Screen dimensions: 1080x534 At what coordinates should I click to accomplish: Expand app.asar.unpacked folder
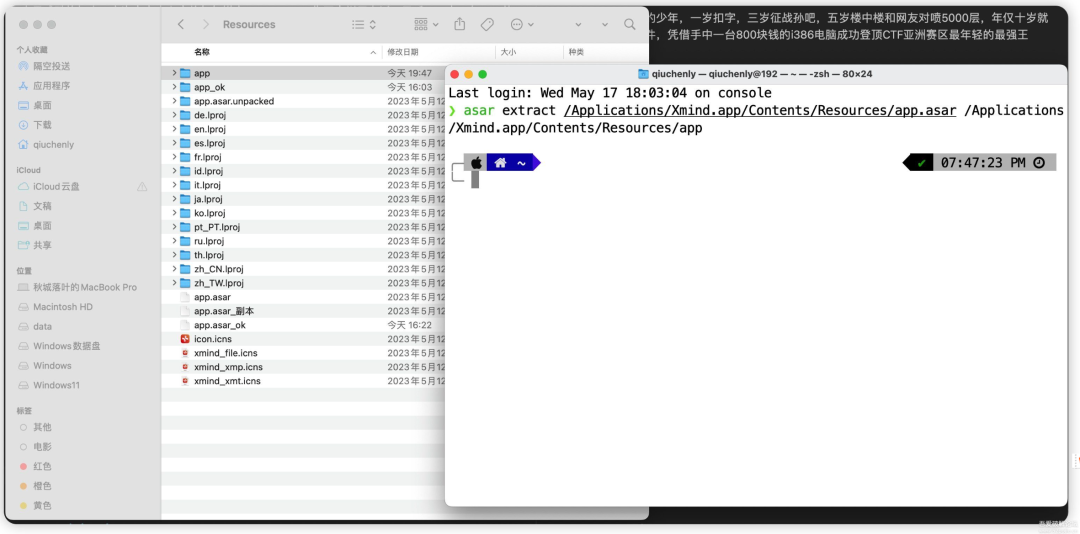(174, 101)
